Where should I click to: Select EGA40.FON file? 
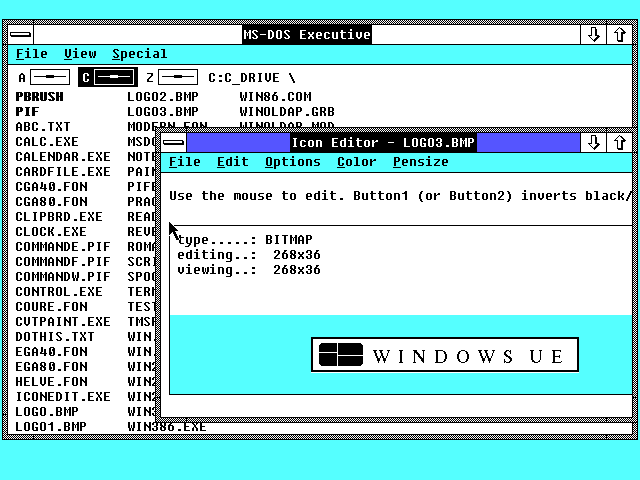[x=51, y=351]
